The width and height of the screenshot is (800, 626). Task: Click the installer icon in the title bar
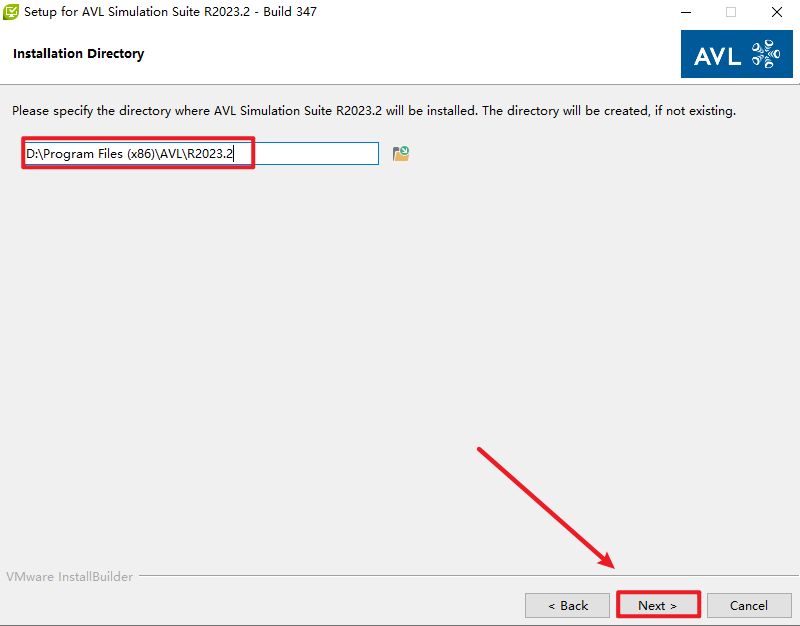click(12, 12)
